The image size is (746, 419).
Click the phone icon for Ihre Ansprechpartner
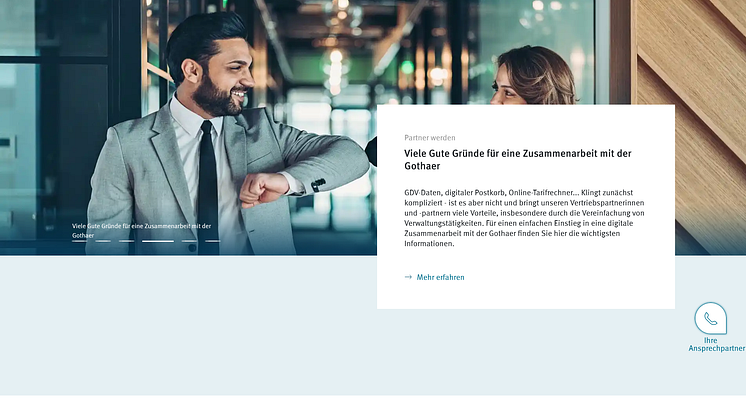(x=710, y=318)
